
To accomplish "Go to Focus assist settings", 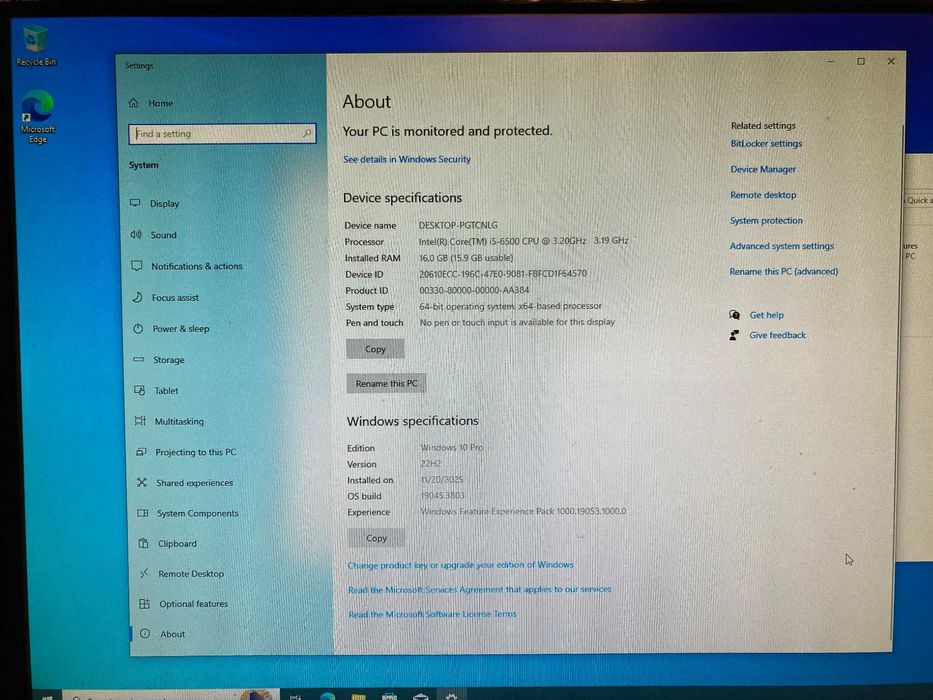I will pos(165,298).
